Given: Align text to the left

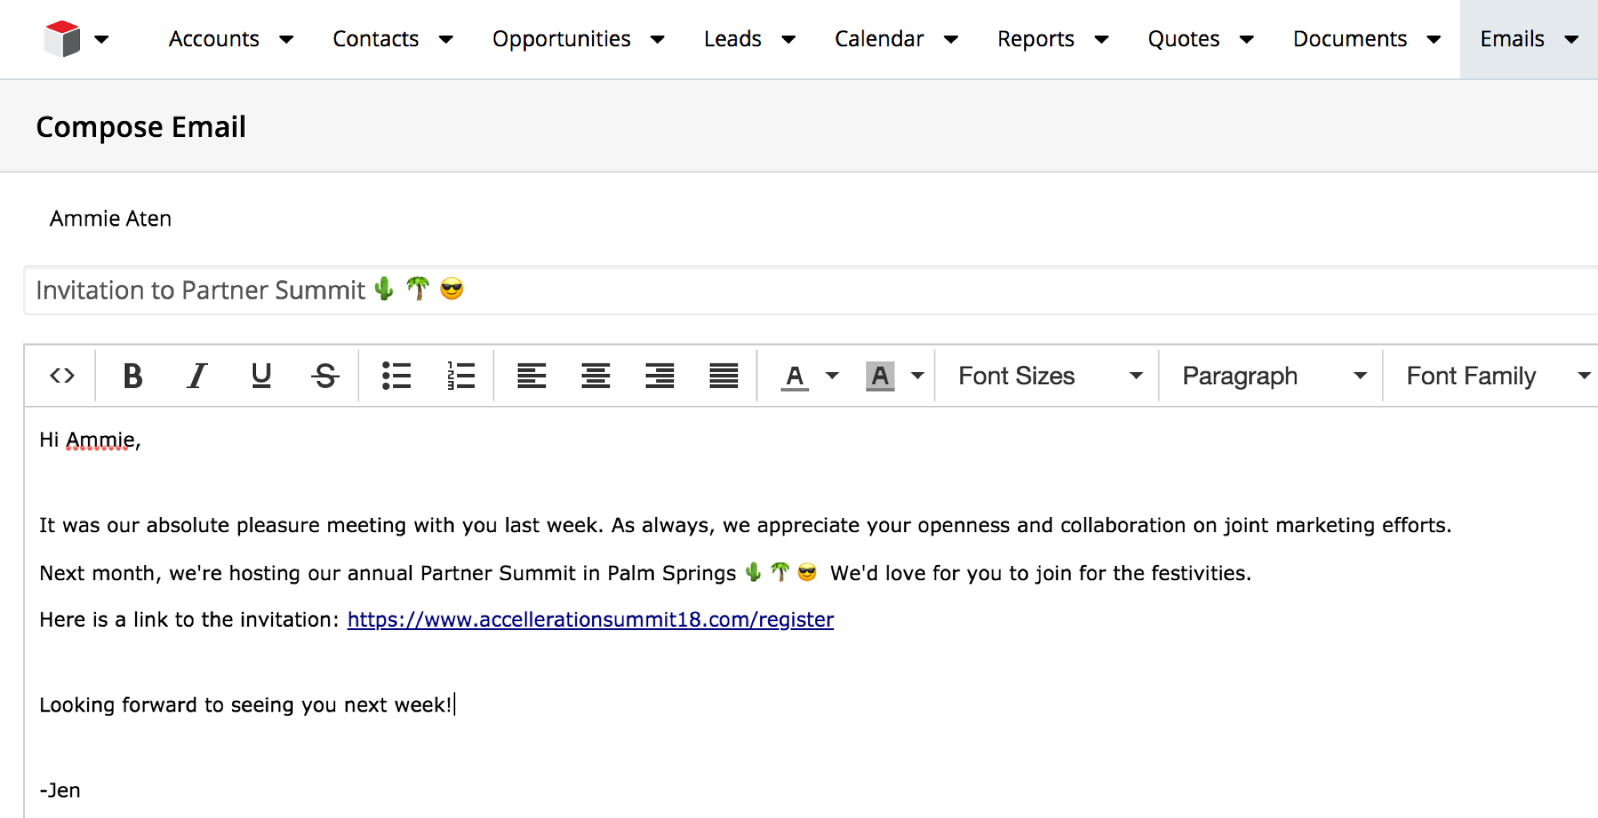Looking at the screenshot, I should pos(531,376).
